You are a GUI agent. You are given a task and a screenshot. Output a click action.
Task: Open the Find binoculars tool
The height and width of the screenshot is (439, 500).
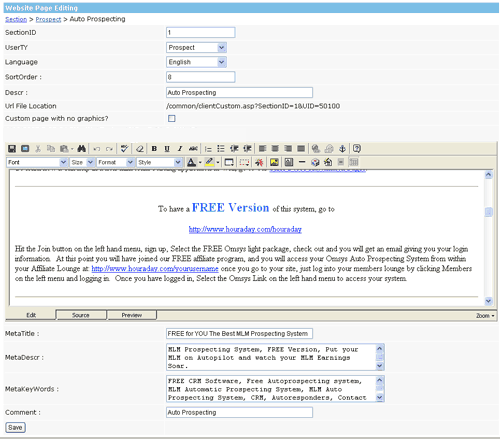pos(82,149)
